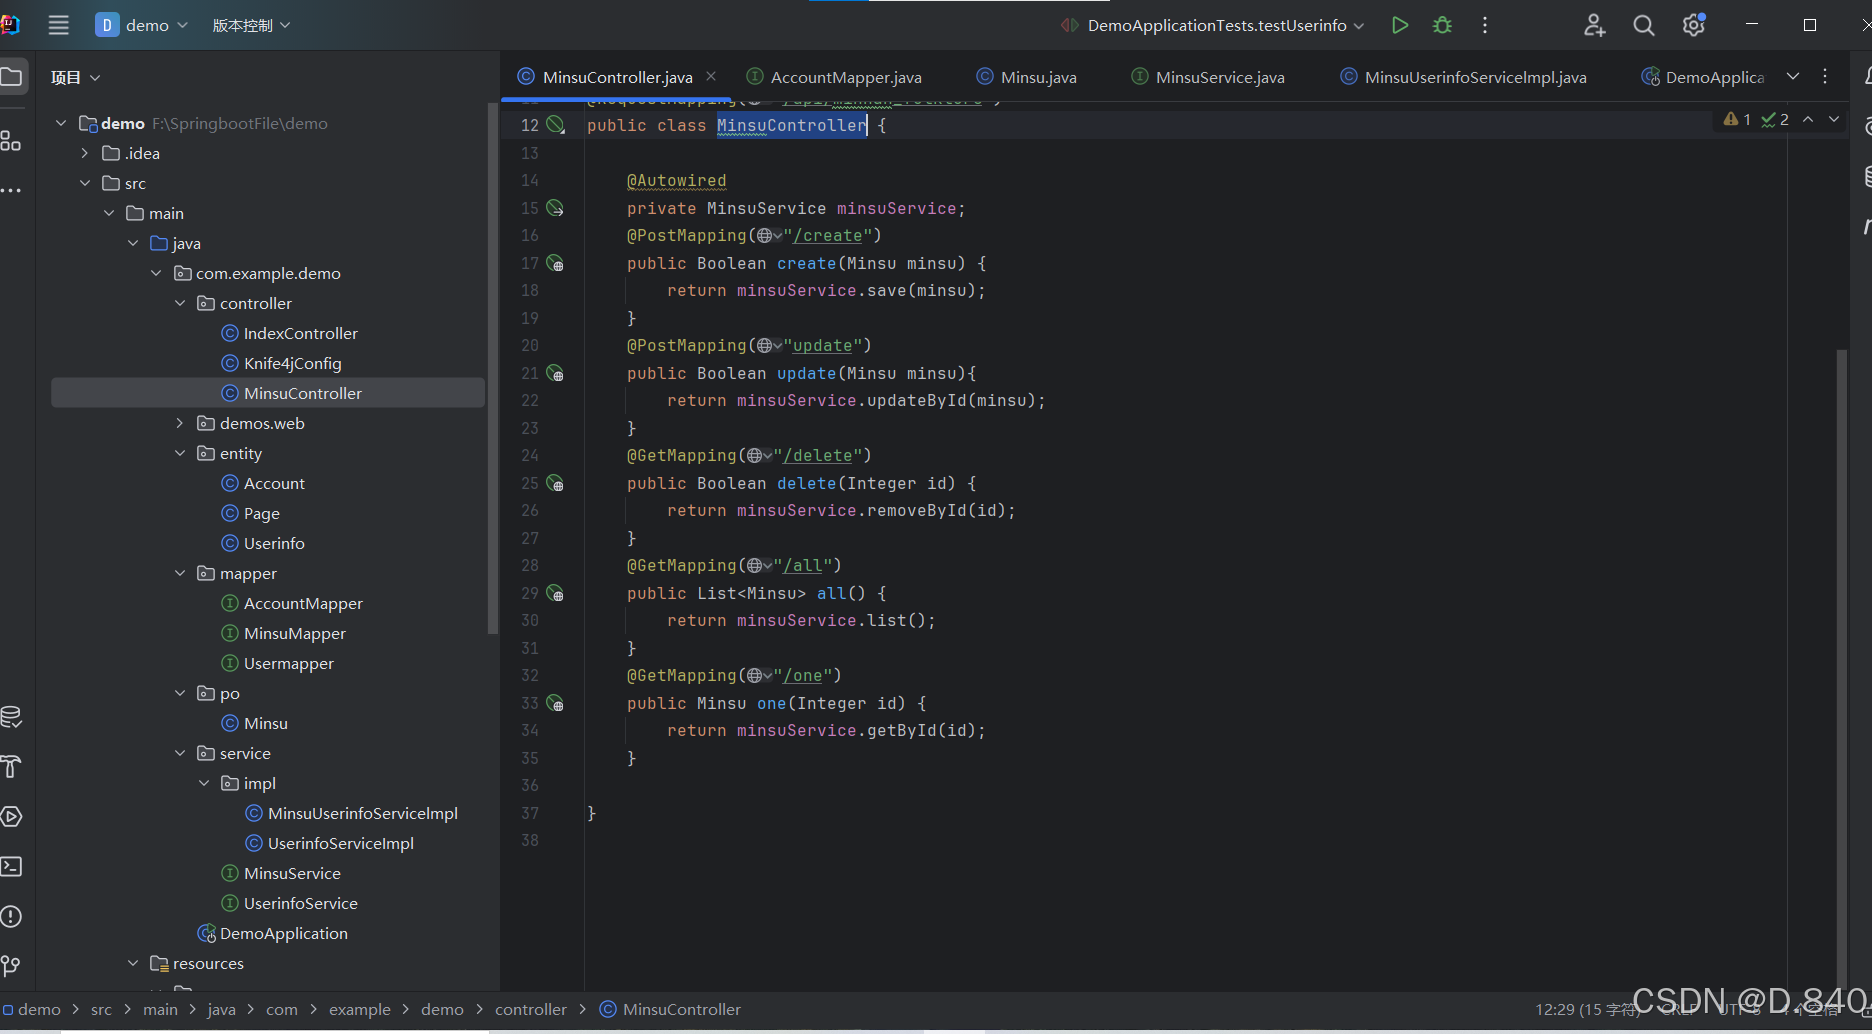Start debugging with the bug icon

[x=1442, y=25]
